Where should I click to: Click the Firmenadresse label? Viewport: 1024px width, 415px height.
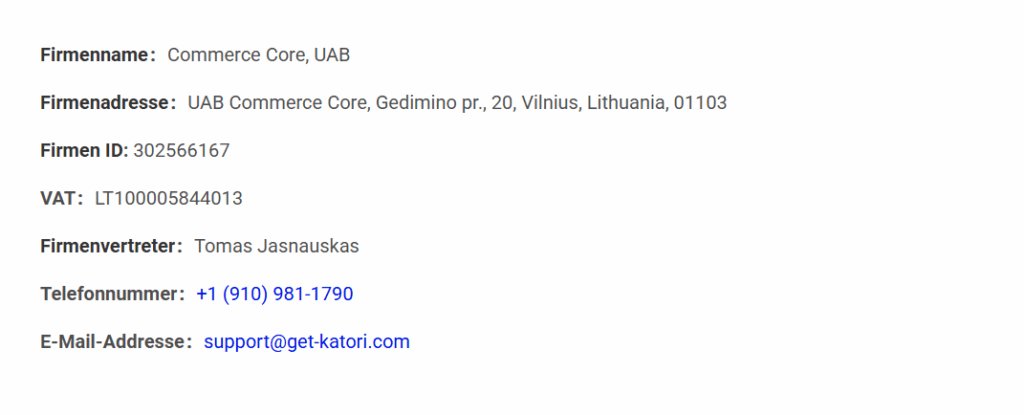105,103
